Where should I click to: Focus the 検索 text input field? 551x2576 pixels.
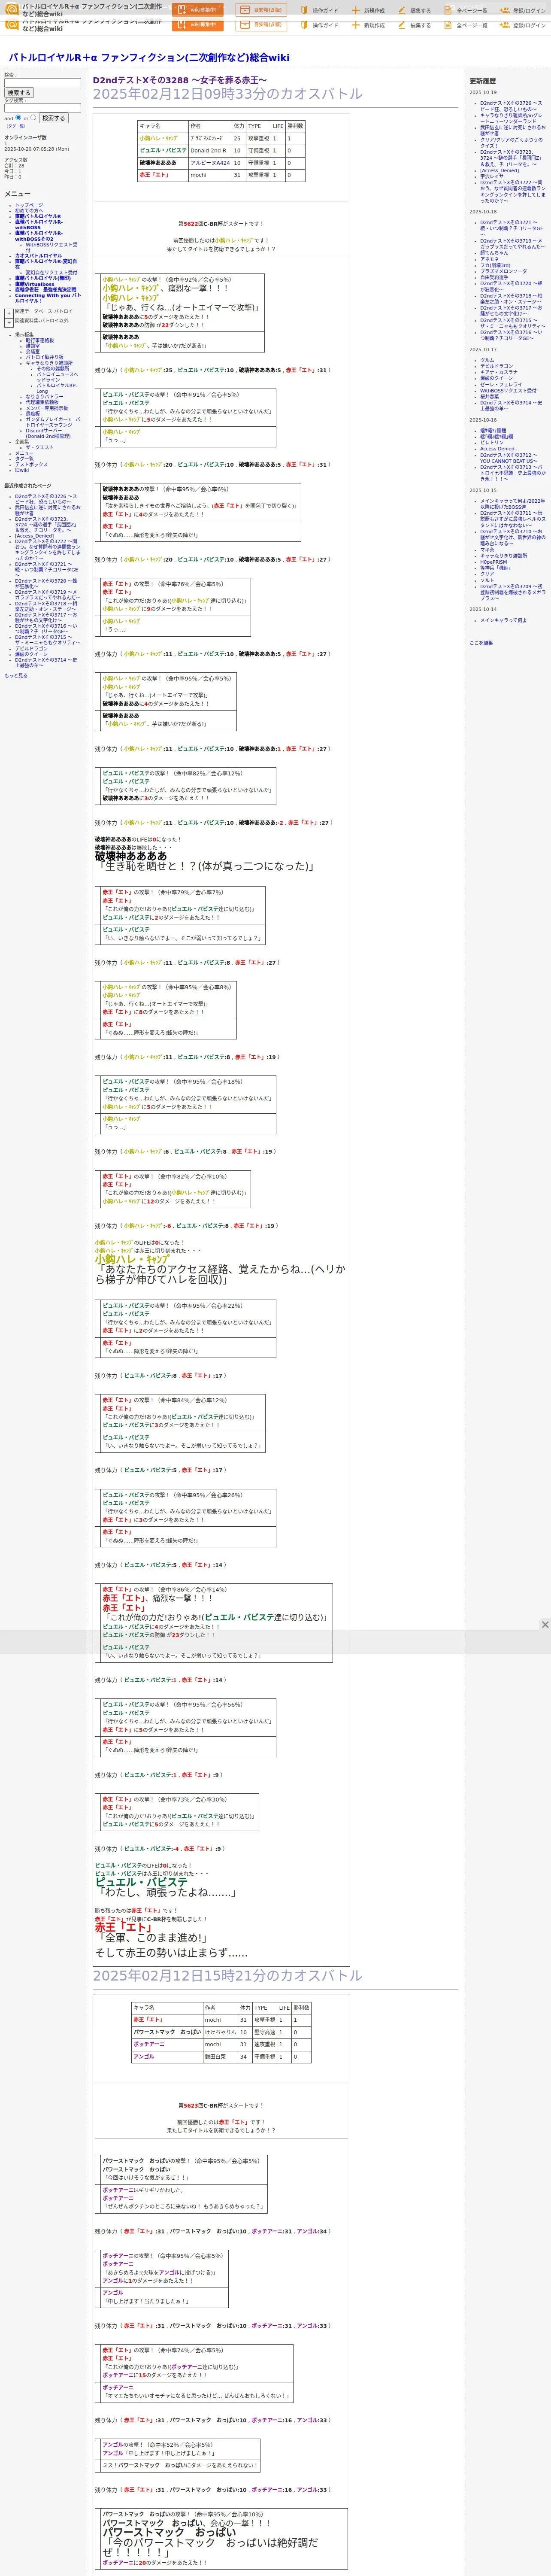click(x=42, y=83)
